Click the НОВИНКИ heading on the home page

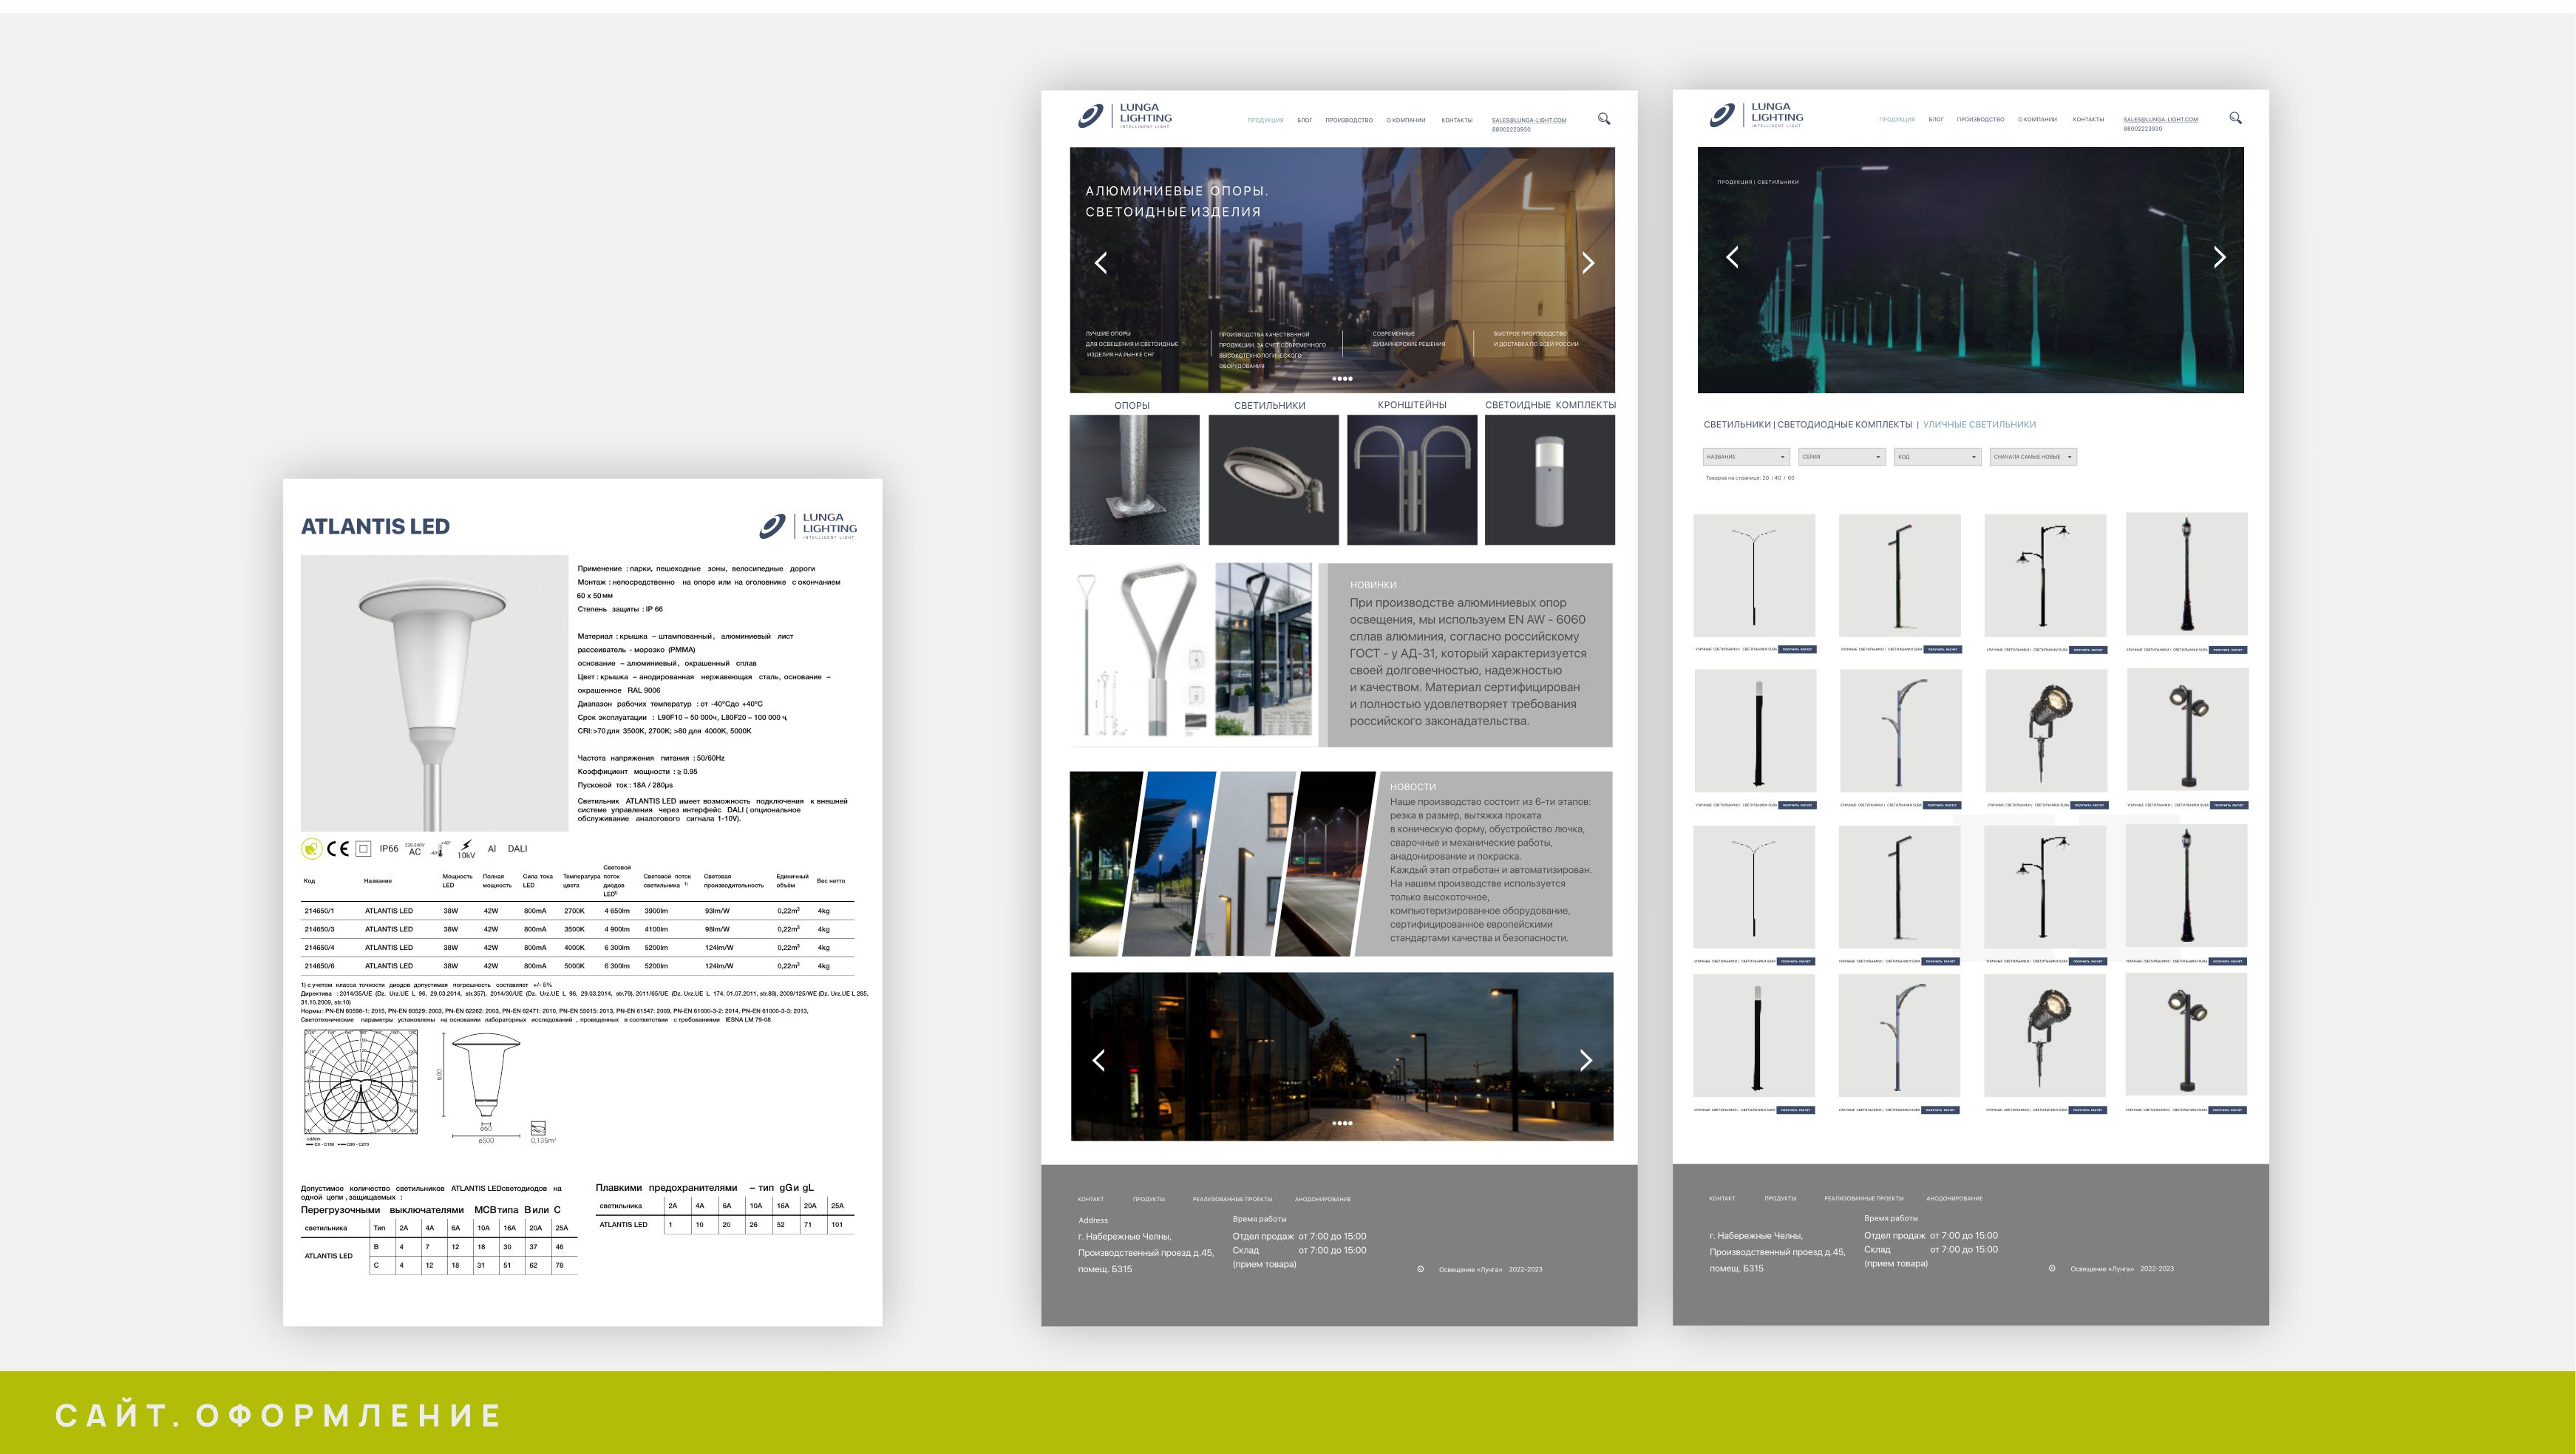pyautogui.click(x=1373, y=585)
